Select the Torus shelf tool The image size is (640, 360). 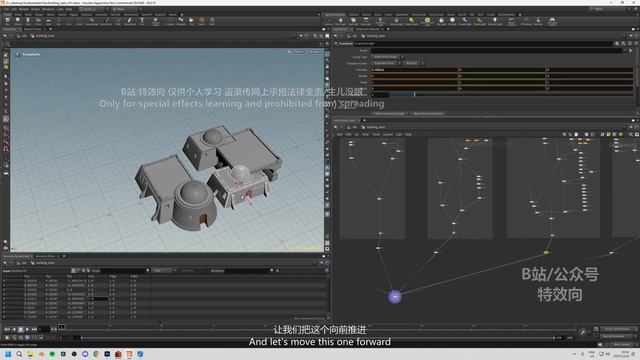pyautogui.click(x=38, y=21)
